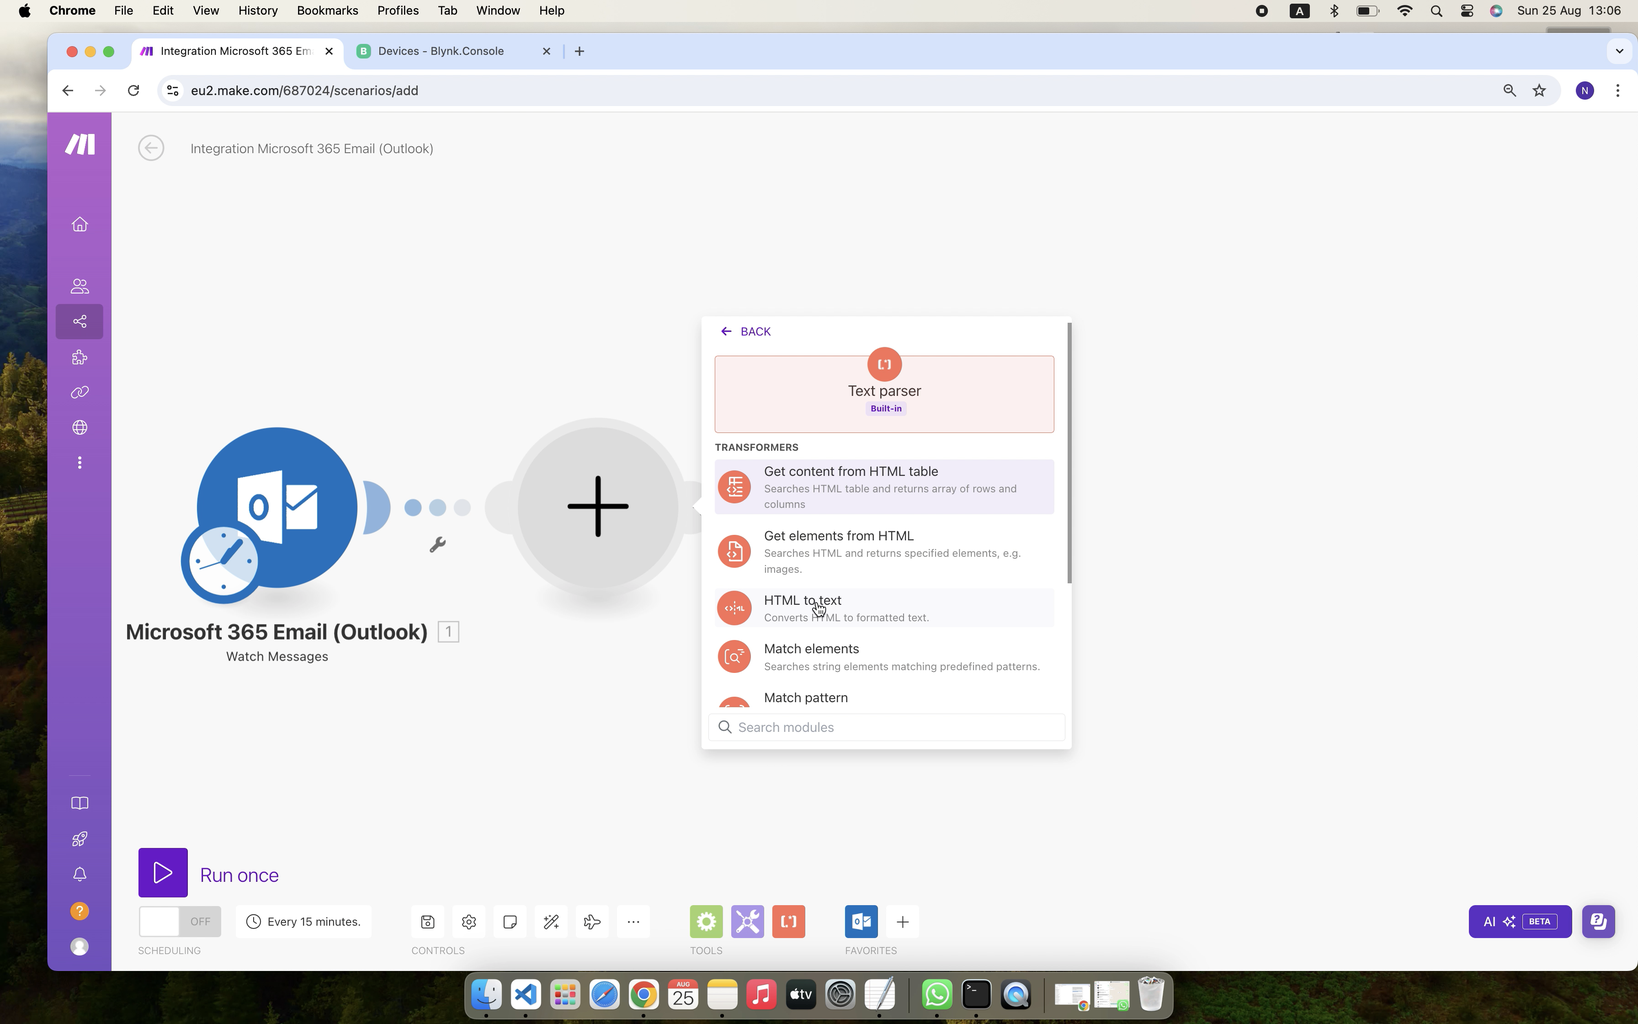Click the scenario name title text
Screen dimensions: 1638x1024
coord(312,148)
